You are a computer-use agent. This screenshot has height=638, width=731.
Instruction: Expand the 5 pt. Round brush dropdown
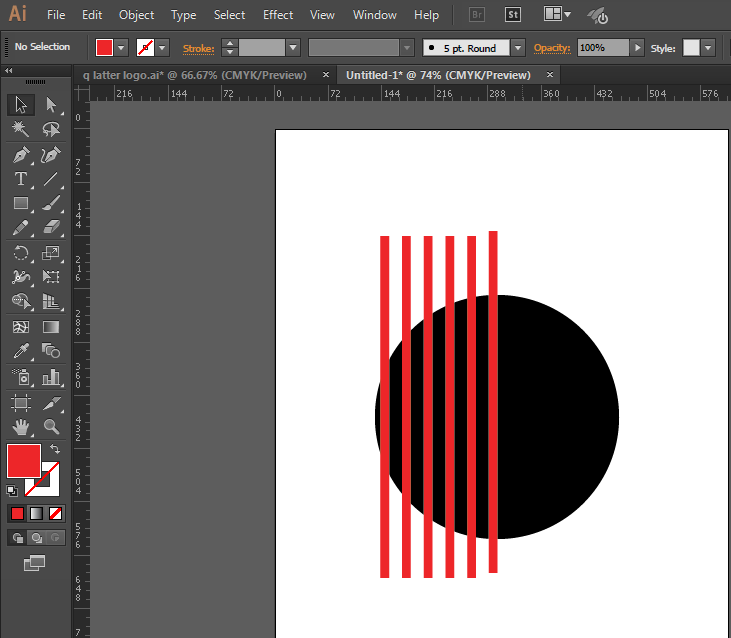coord(517,47)
